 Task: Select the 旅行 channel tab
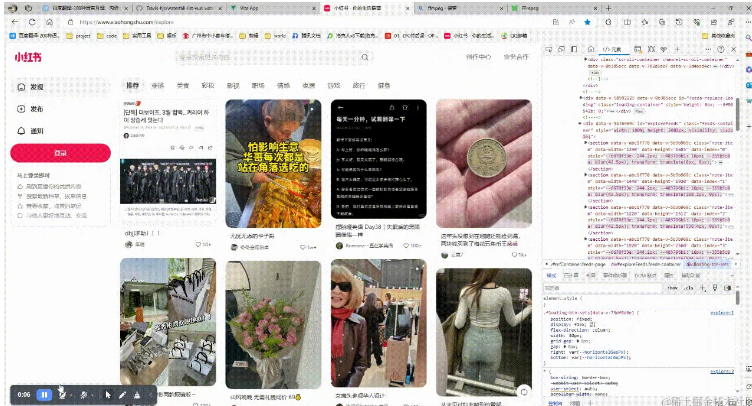coord(359,85)
